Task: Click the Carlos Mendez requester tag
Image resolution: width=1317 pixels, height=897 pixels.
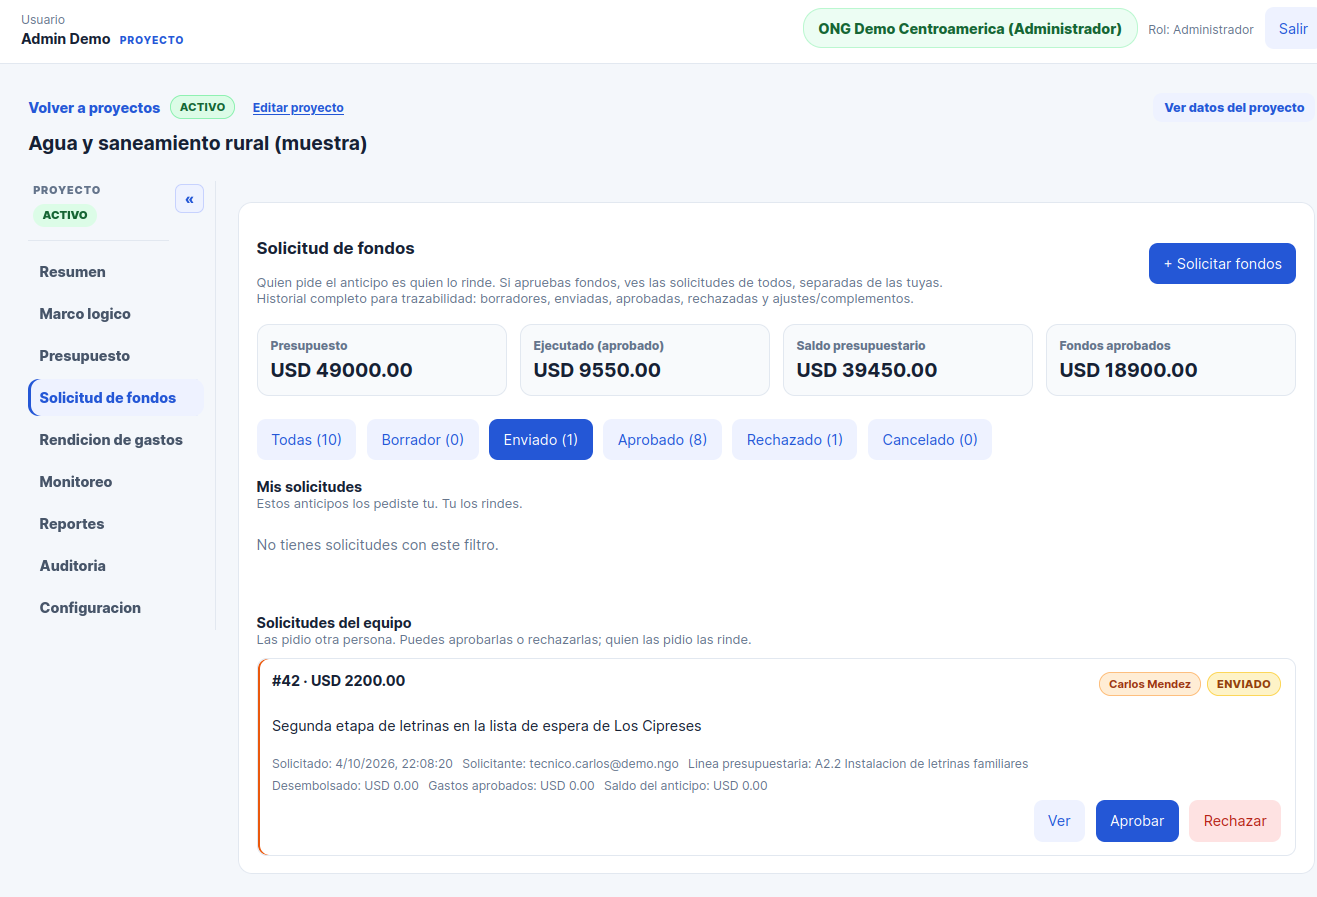Action: click(x=1150, y=684)
